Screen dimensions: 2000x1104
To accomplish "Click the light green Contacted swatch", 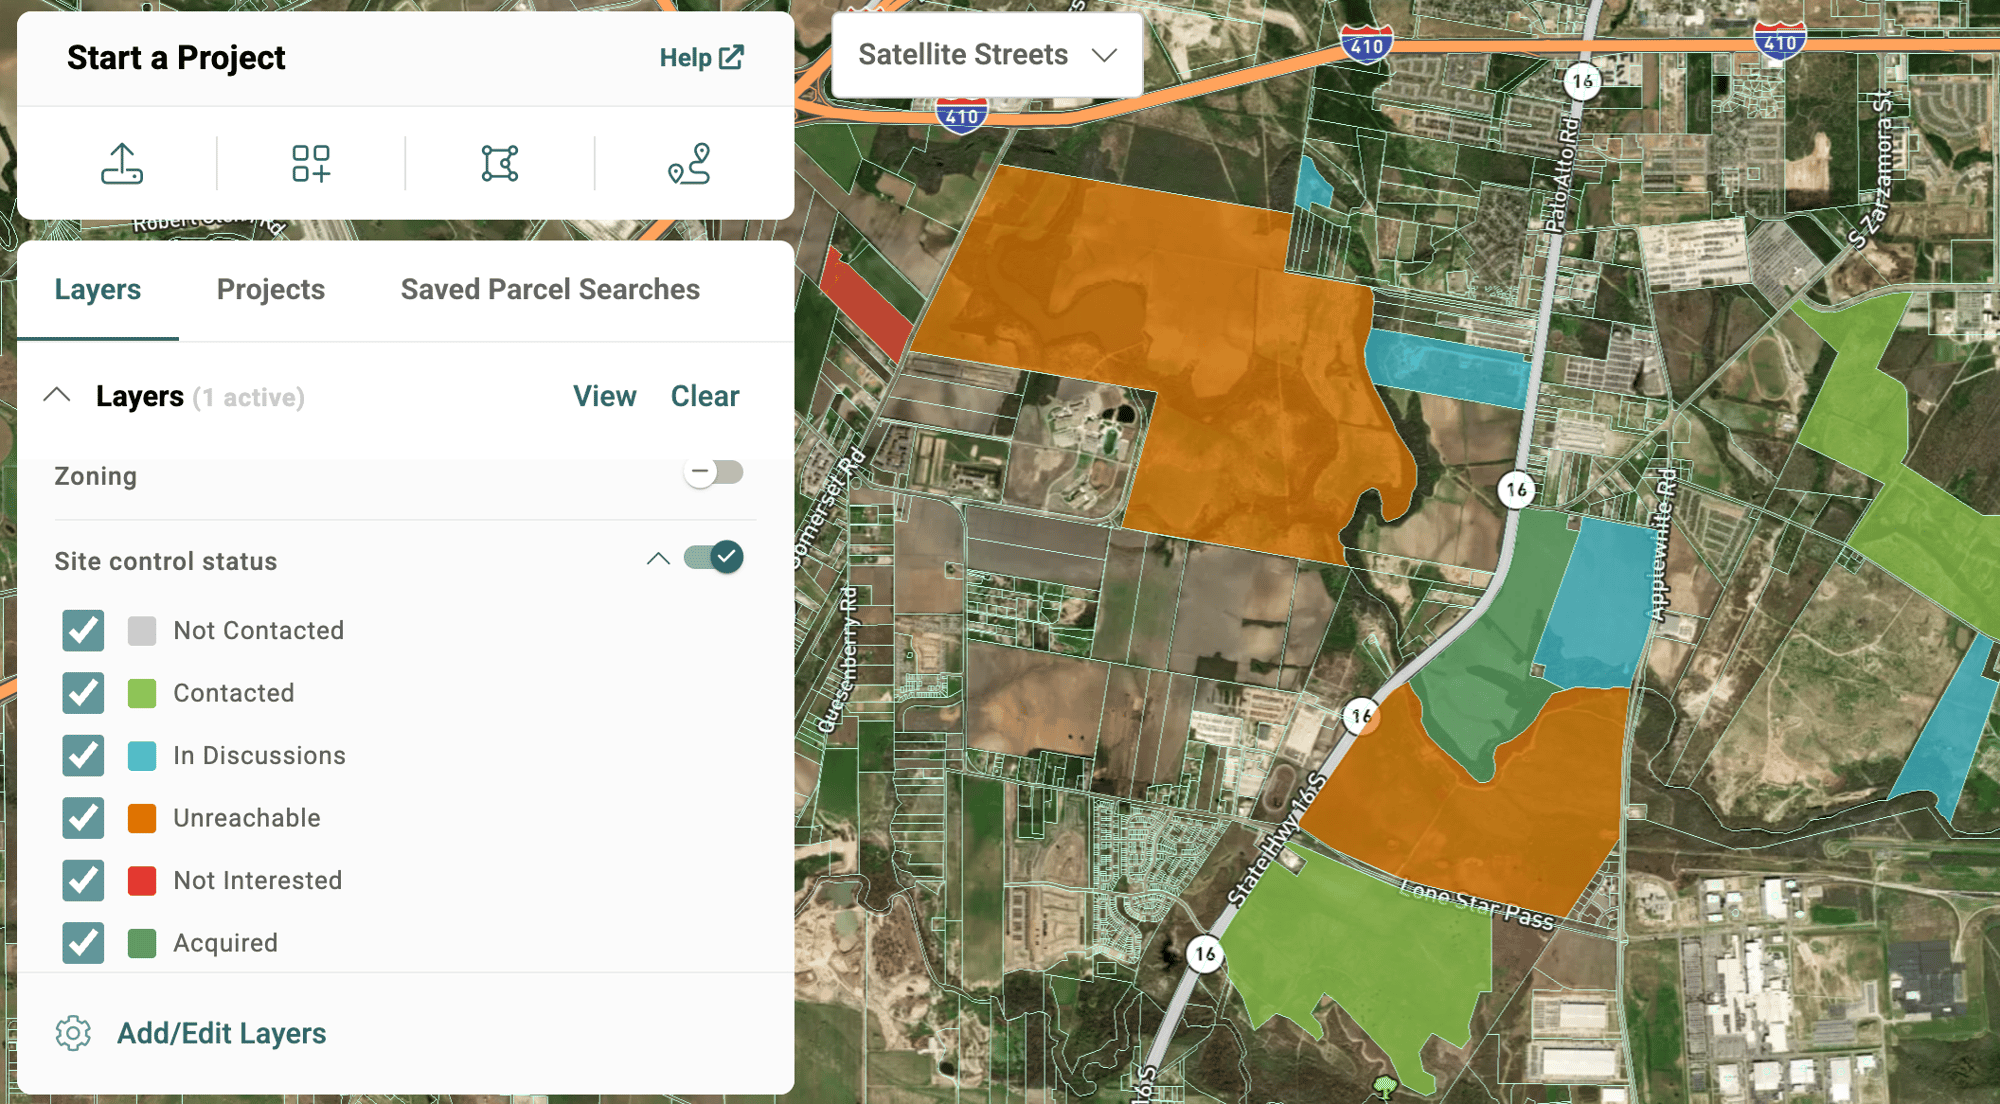I will click(x=142, y=693).
